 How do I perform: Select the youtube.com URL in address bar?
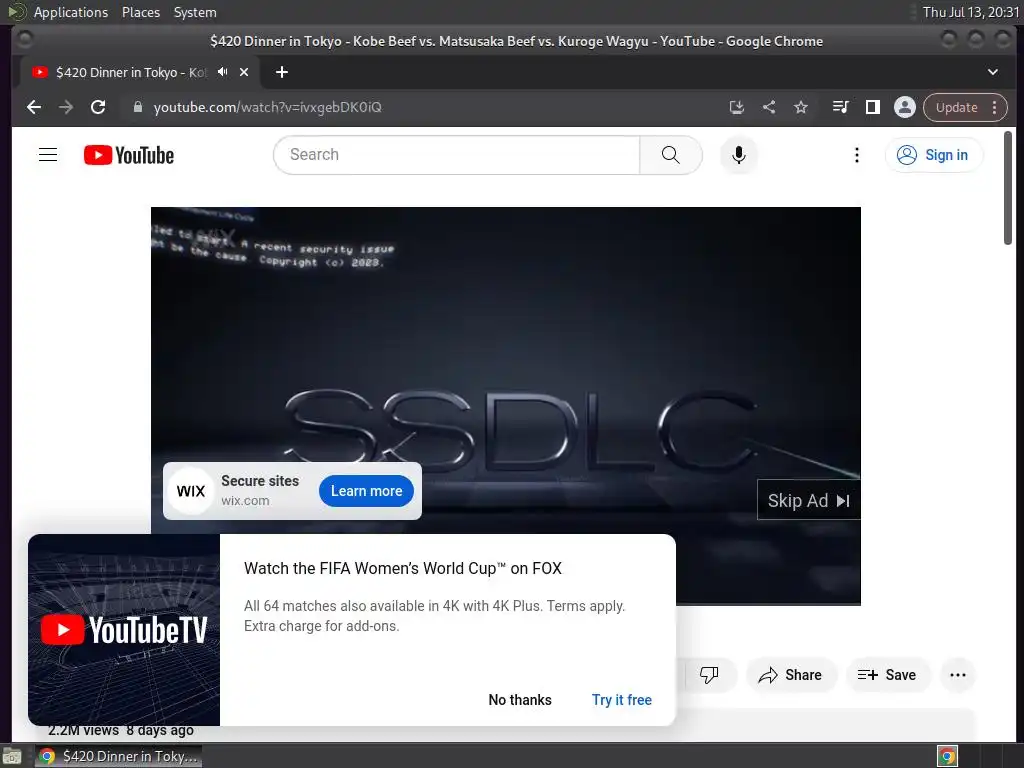(x=268, y=107)
